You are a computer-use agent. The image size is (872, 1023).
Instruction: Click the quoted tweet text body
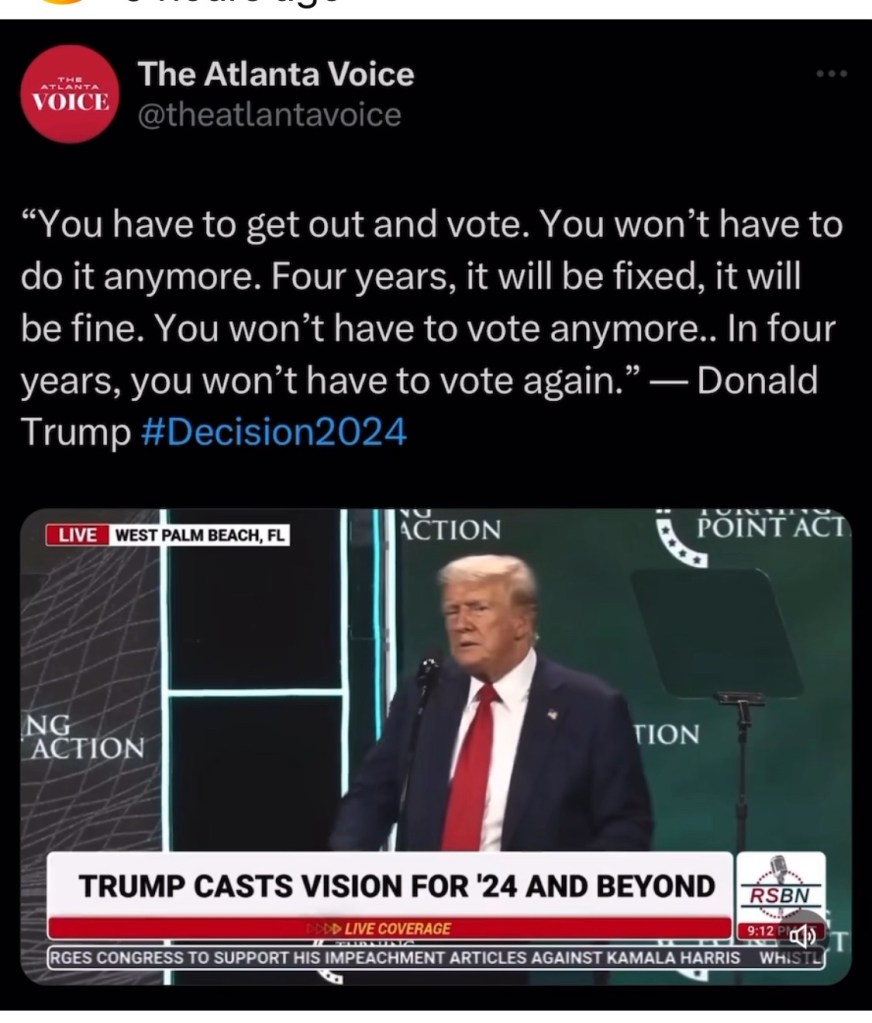(430, 328)
